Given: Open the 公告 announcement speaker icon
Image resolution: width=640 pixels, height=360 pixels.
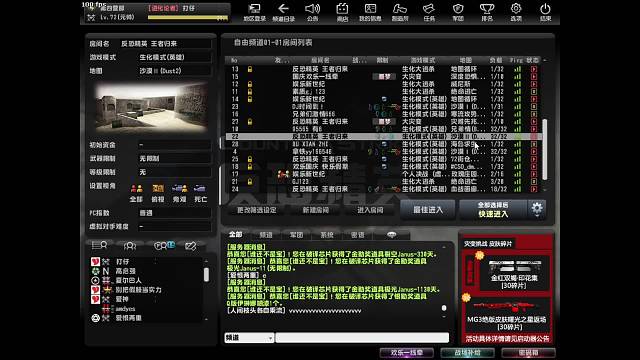Looking at the screenshot, I should [x=313, y=12].
